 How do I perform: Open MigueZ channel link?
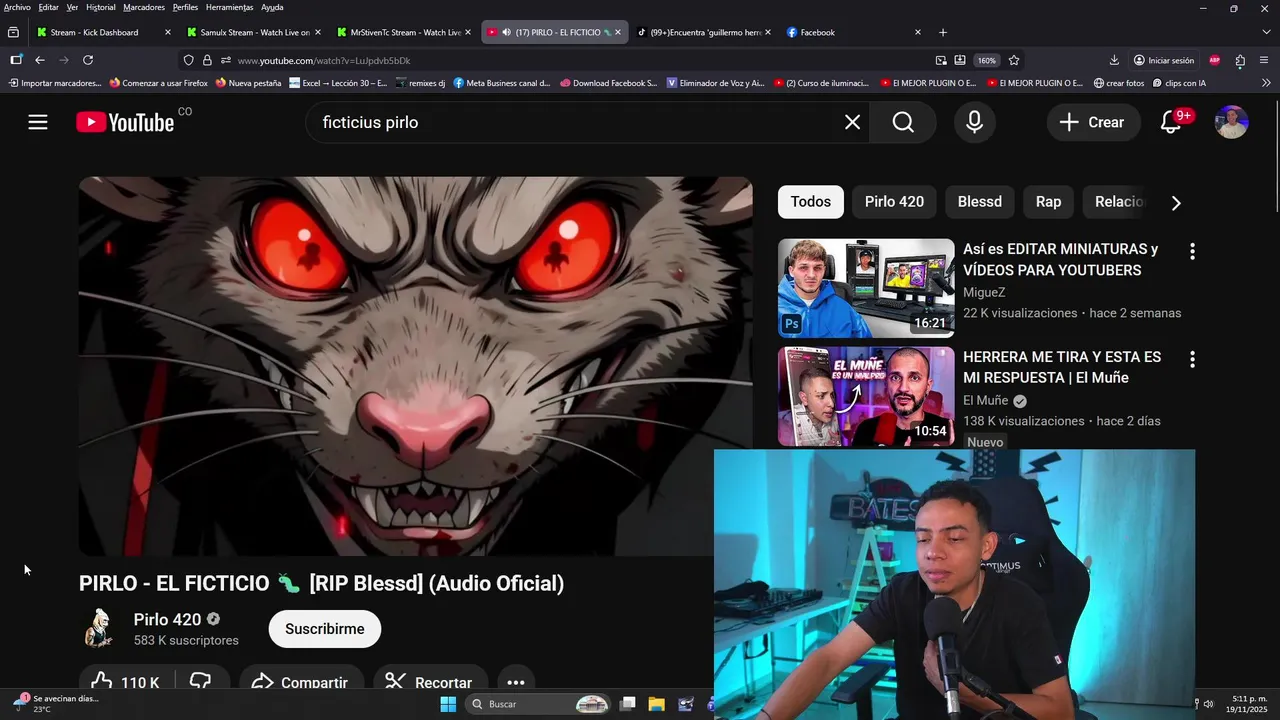click(x=984, y=292)
